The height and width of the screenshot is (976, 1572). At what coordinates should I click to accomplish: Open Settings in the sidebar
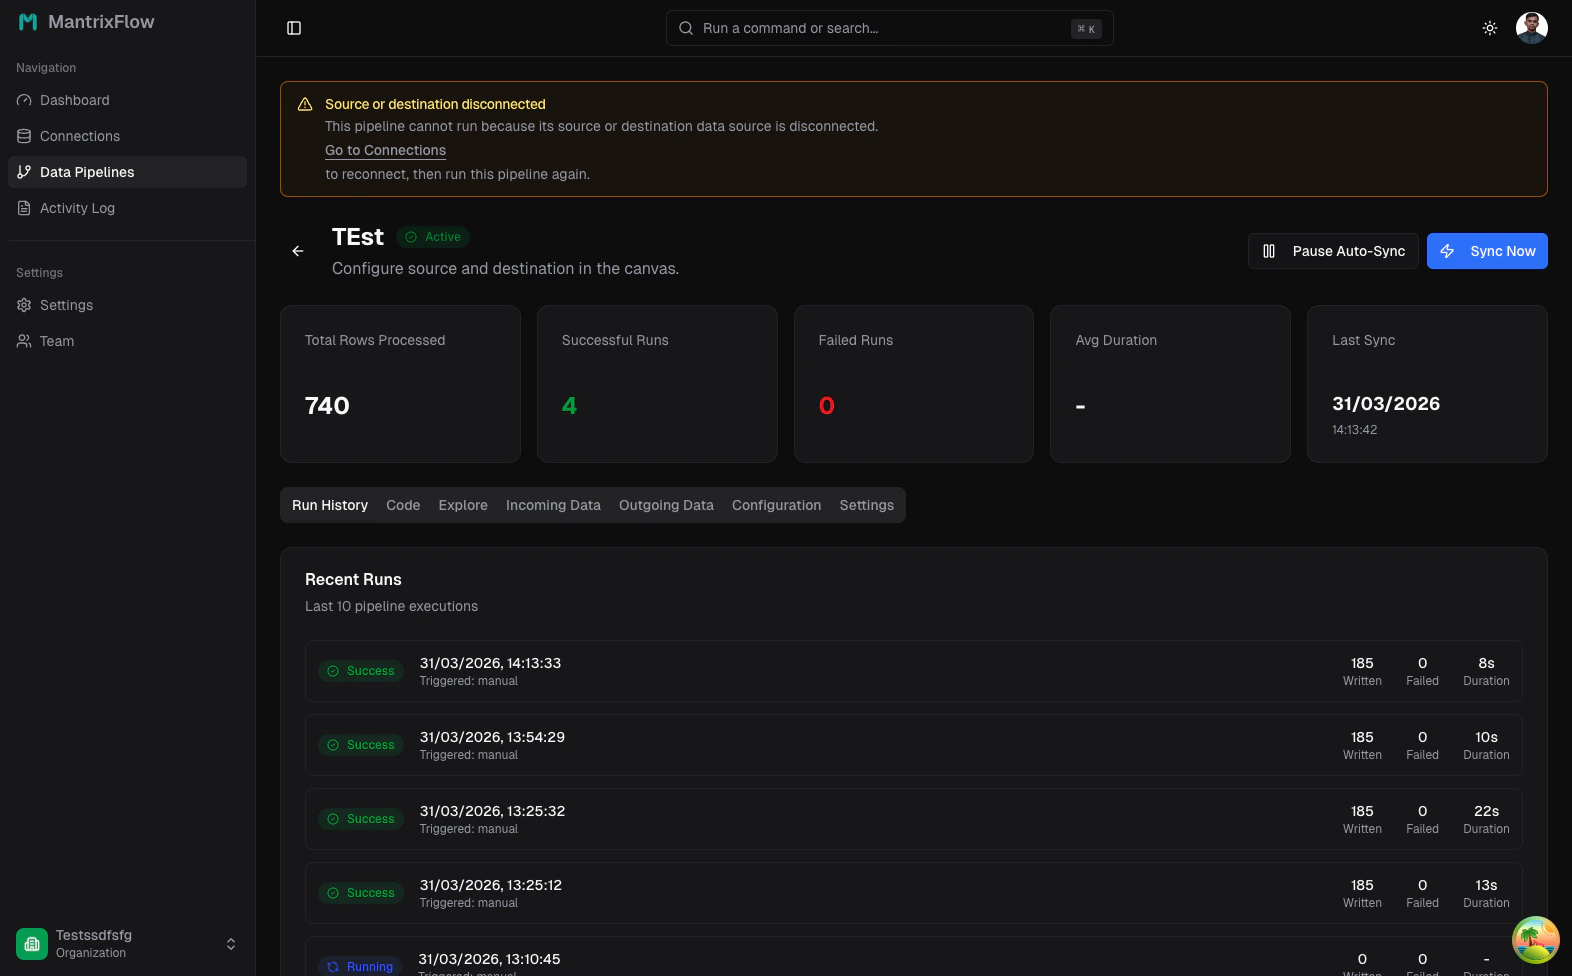pyautogui.click(x=127, y=305)
